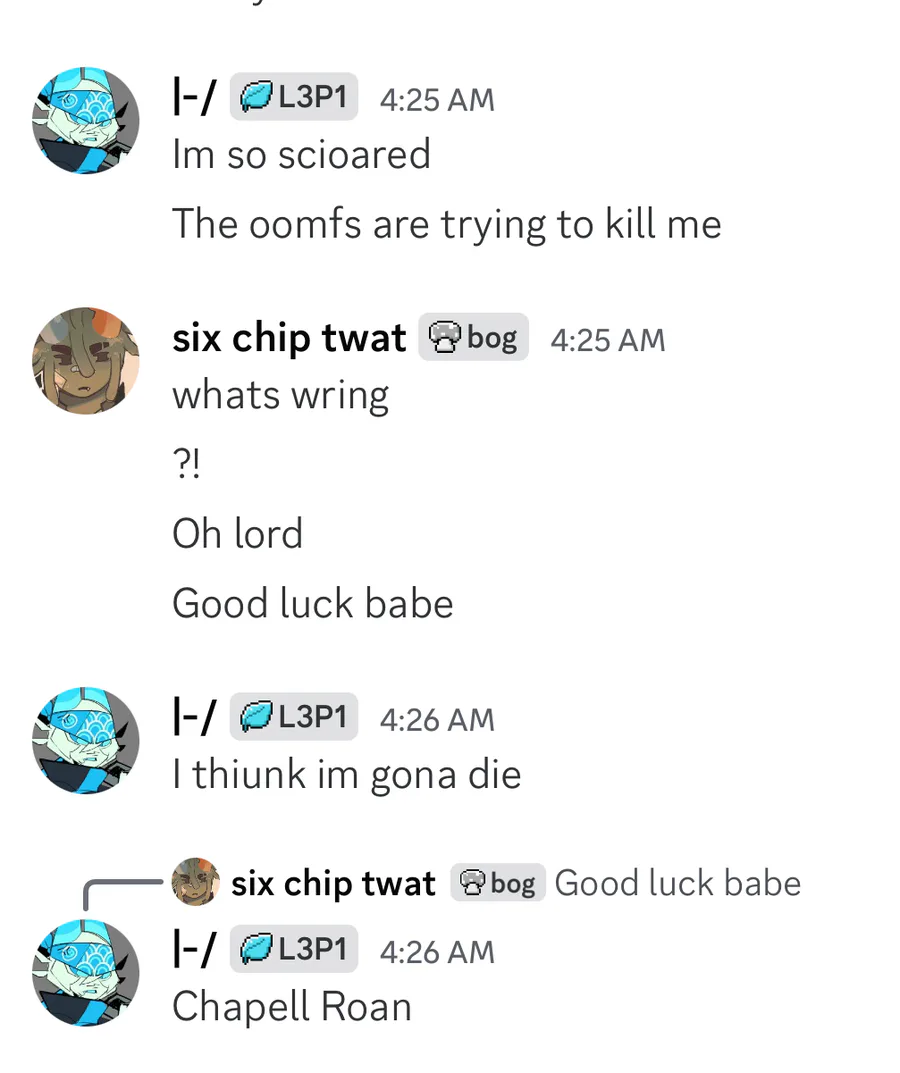The image size is (900, 1073).
Task: Select the "|-/" username above "Chapell Roan"
Action: point(194,949)
